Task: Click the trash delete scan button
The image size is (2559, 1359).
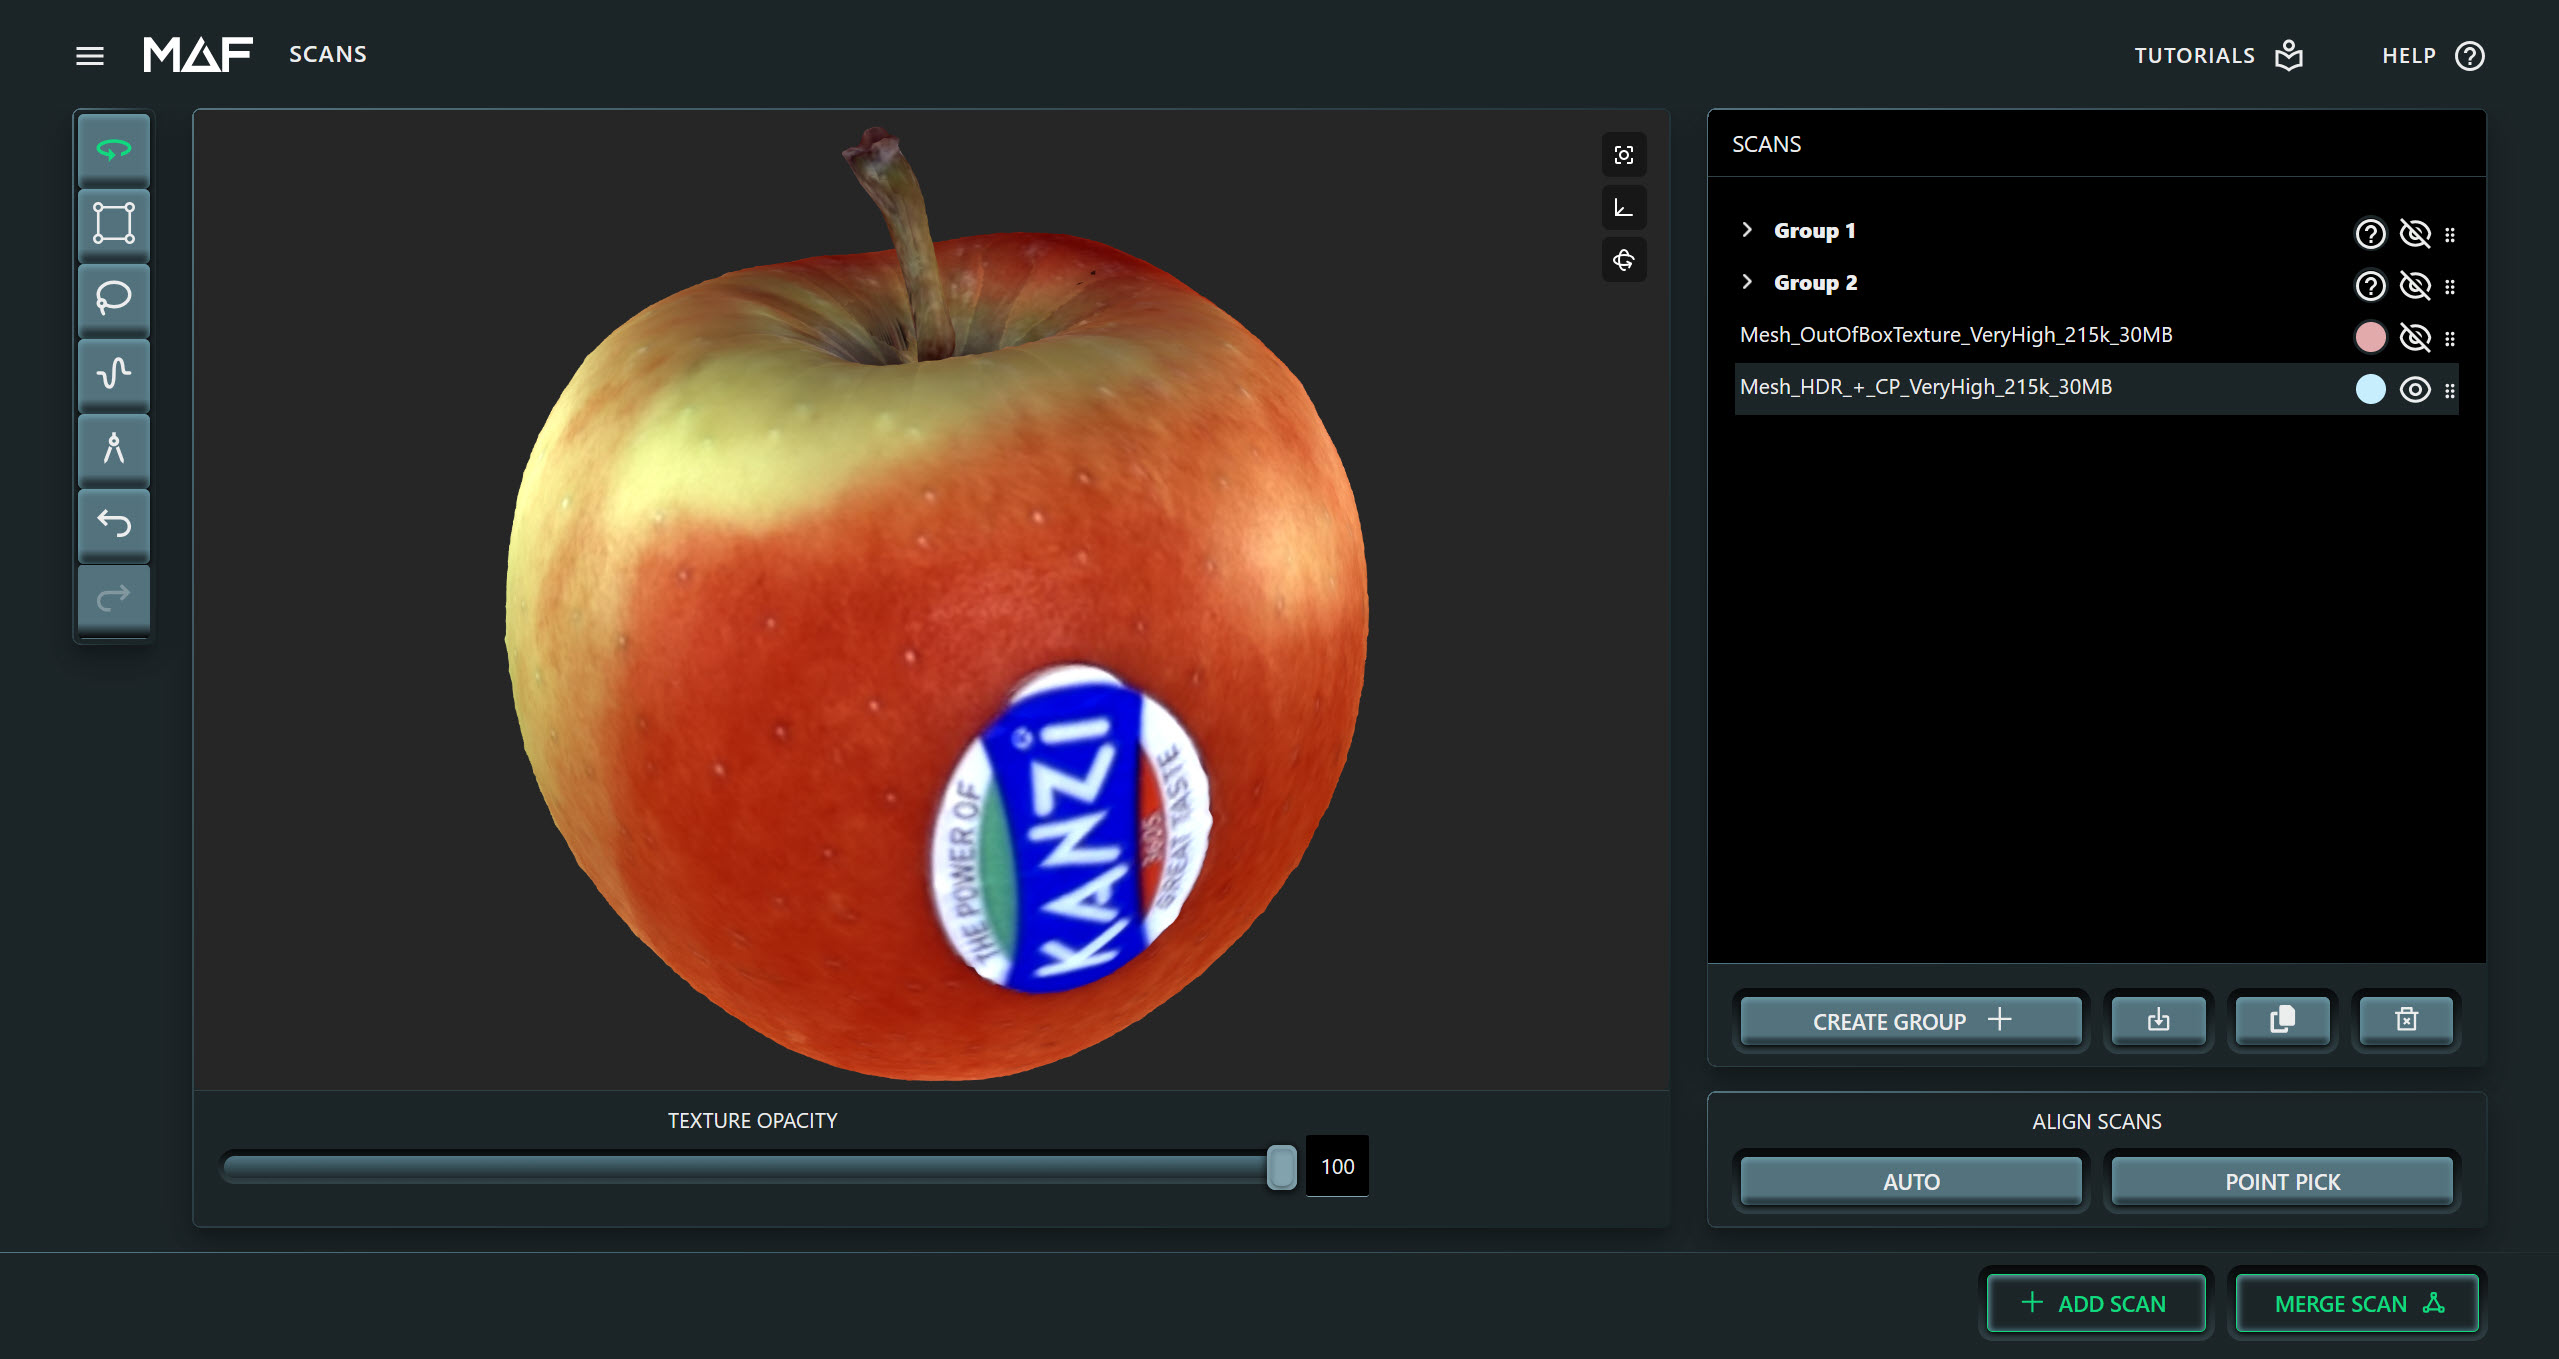Action: (x=2405, y=1020)
